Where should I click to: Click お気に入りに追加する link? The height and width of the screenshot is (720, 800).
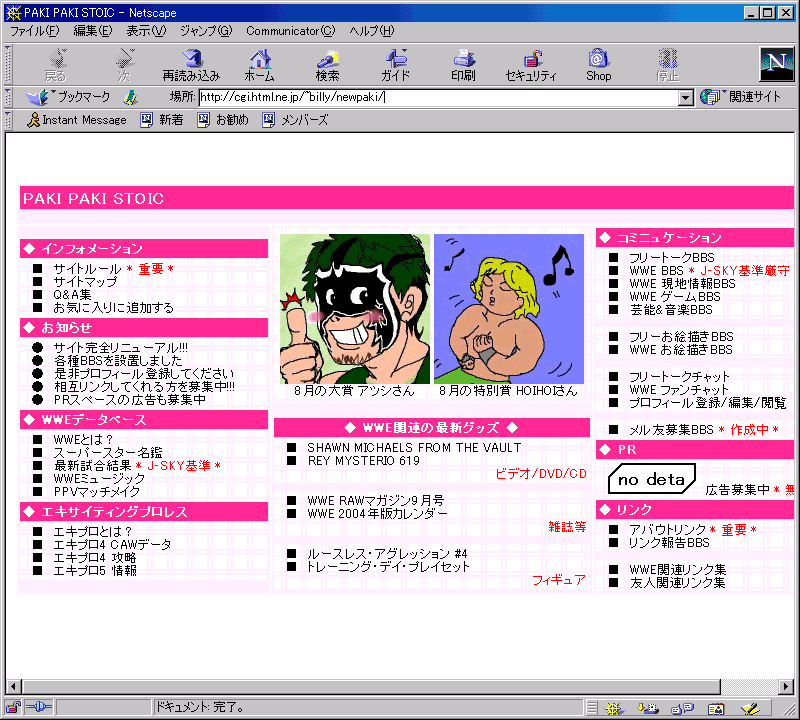click(113, 308)
